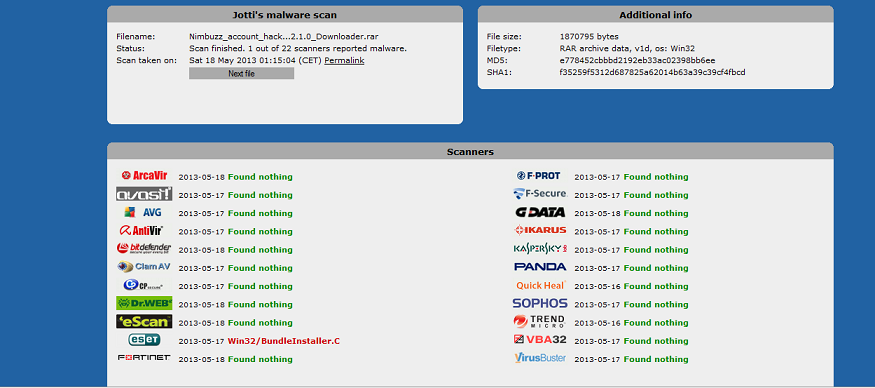Click VirusBuster's Found nothing result
Screen dimensions: 875x388
tap(656, 359)
